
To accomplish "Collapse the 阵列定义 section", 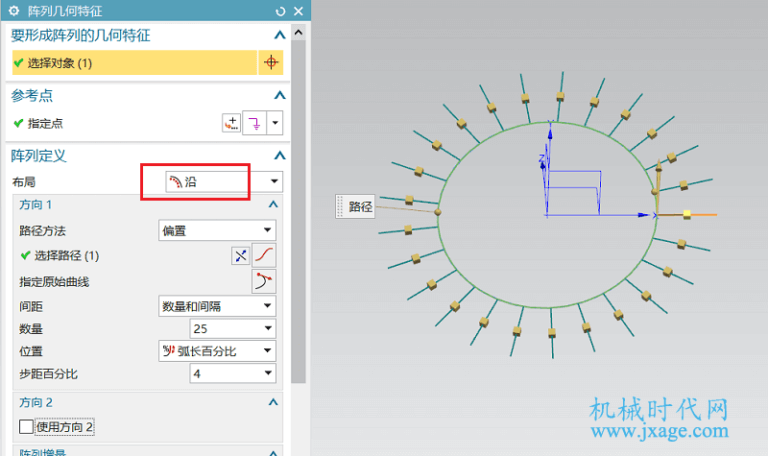I will [x=279, y=156].
